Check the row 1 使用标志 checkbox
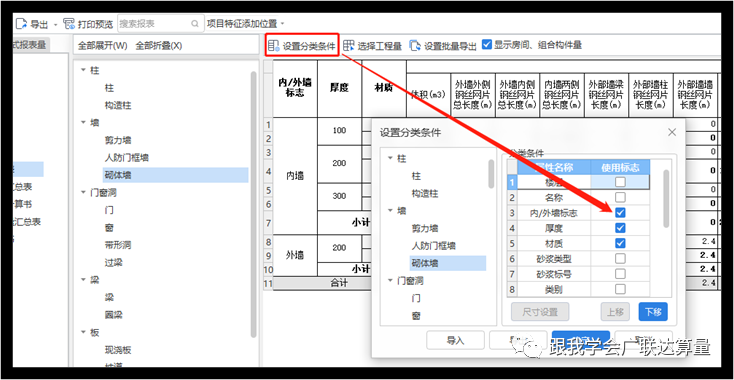This screenshot has width=734, height=380. pos(620,182)
